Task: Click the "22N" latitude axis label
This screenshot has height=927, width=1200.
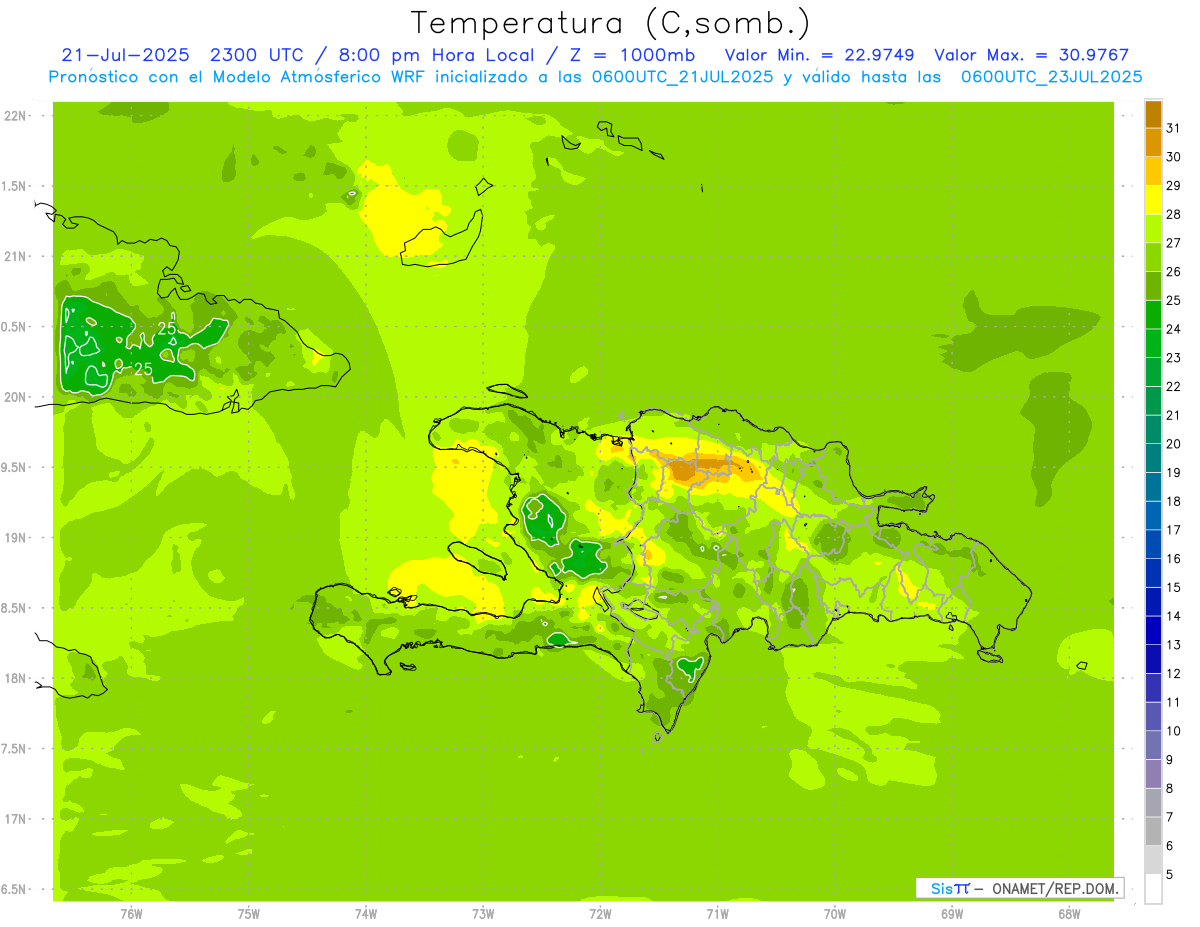Action: [x=15, y=116]
